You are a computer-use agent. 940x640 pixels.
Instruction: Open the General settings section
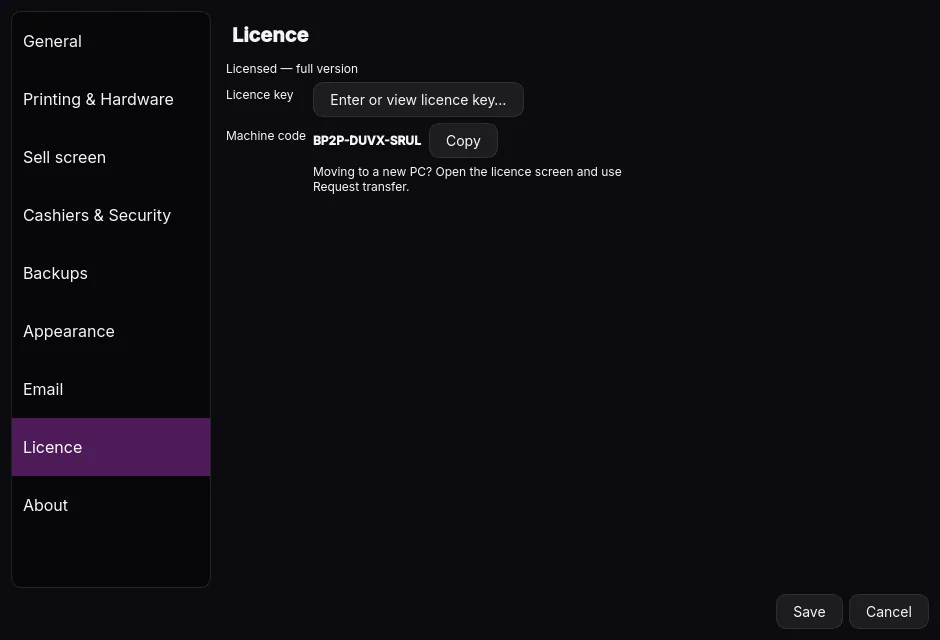[111, 41]
